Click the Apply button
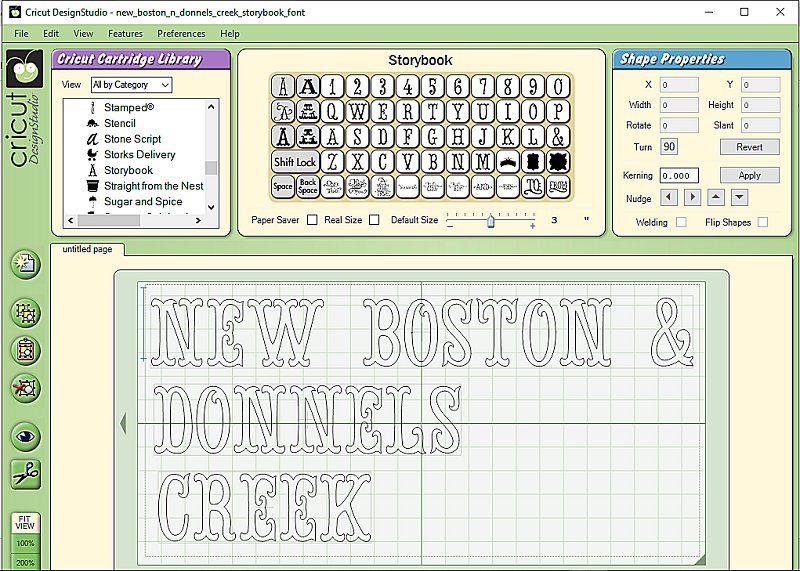Image resolution: width=800 pixels, height=571 pixels. 749,176
